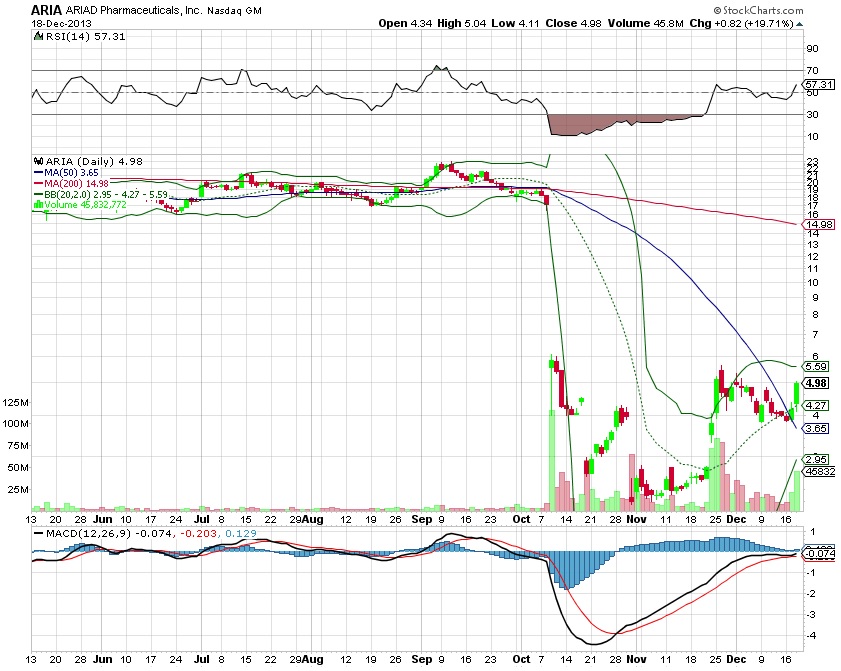Viewport: 841px width, 671px height.
Task: Click the 14.98 MA(200) price tag
Action: [818, 224]
